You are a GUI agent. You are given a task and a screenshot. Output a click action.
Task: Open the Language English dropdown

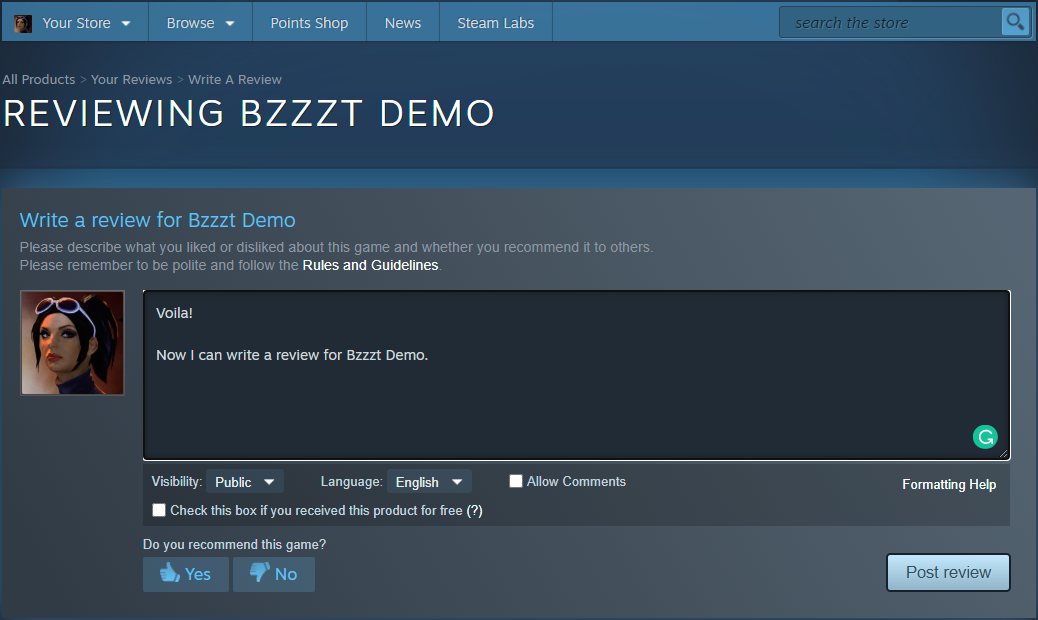click(x=429, y=482)
